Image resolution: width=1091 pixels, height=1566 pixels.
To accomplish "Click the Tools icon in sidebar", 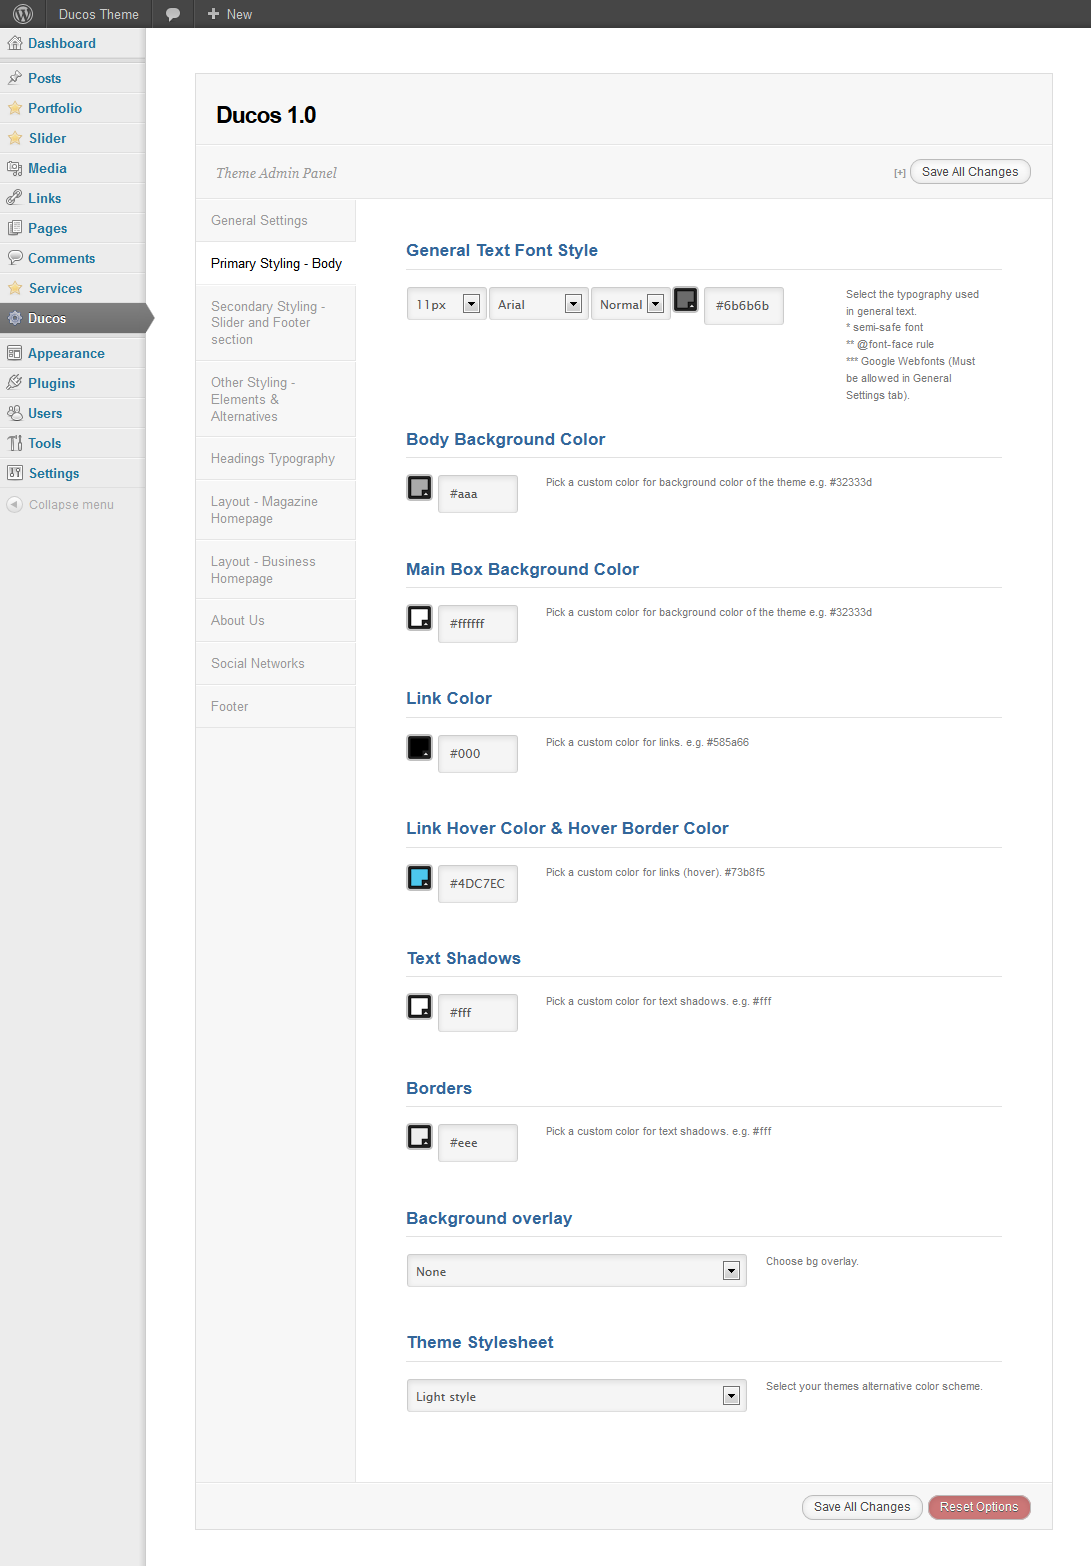I will pos(15,443).
